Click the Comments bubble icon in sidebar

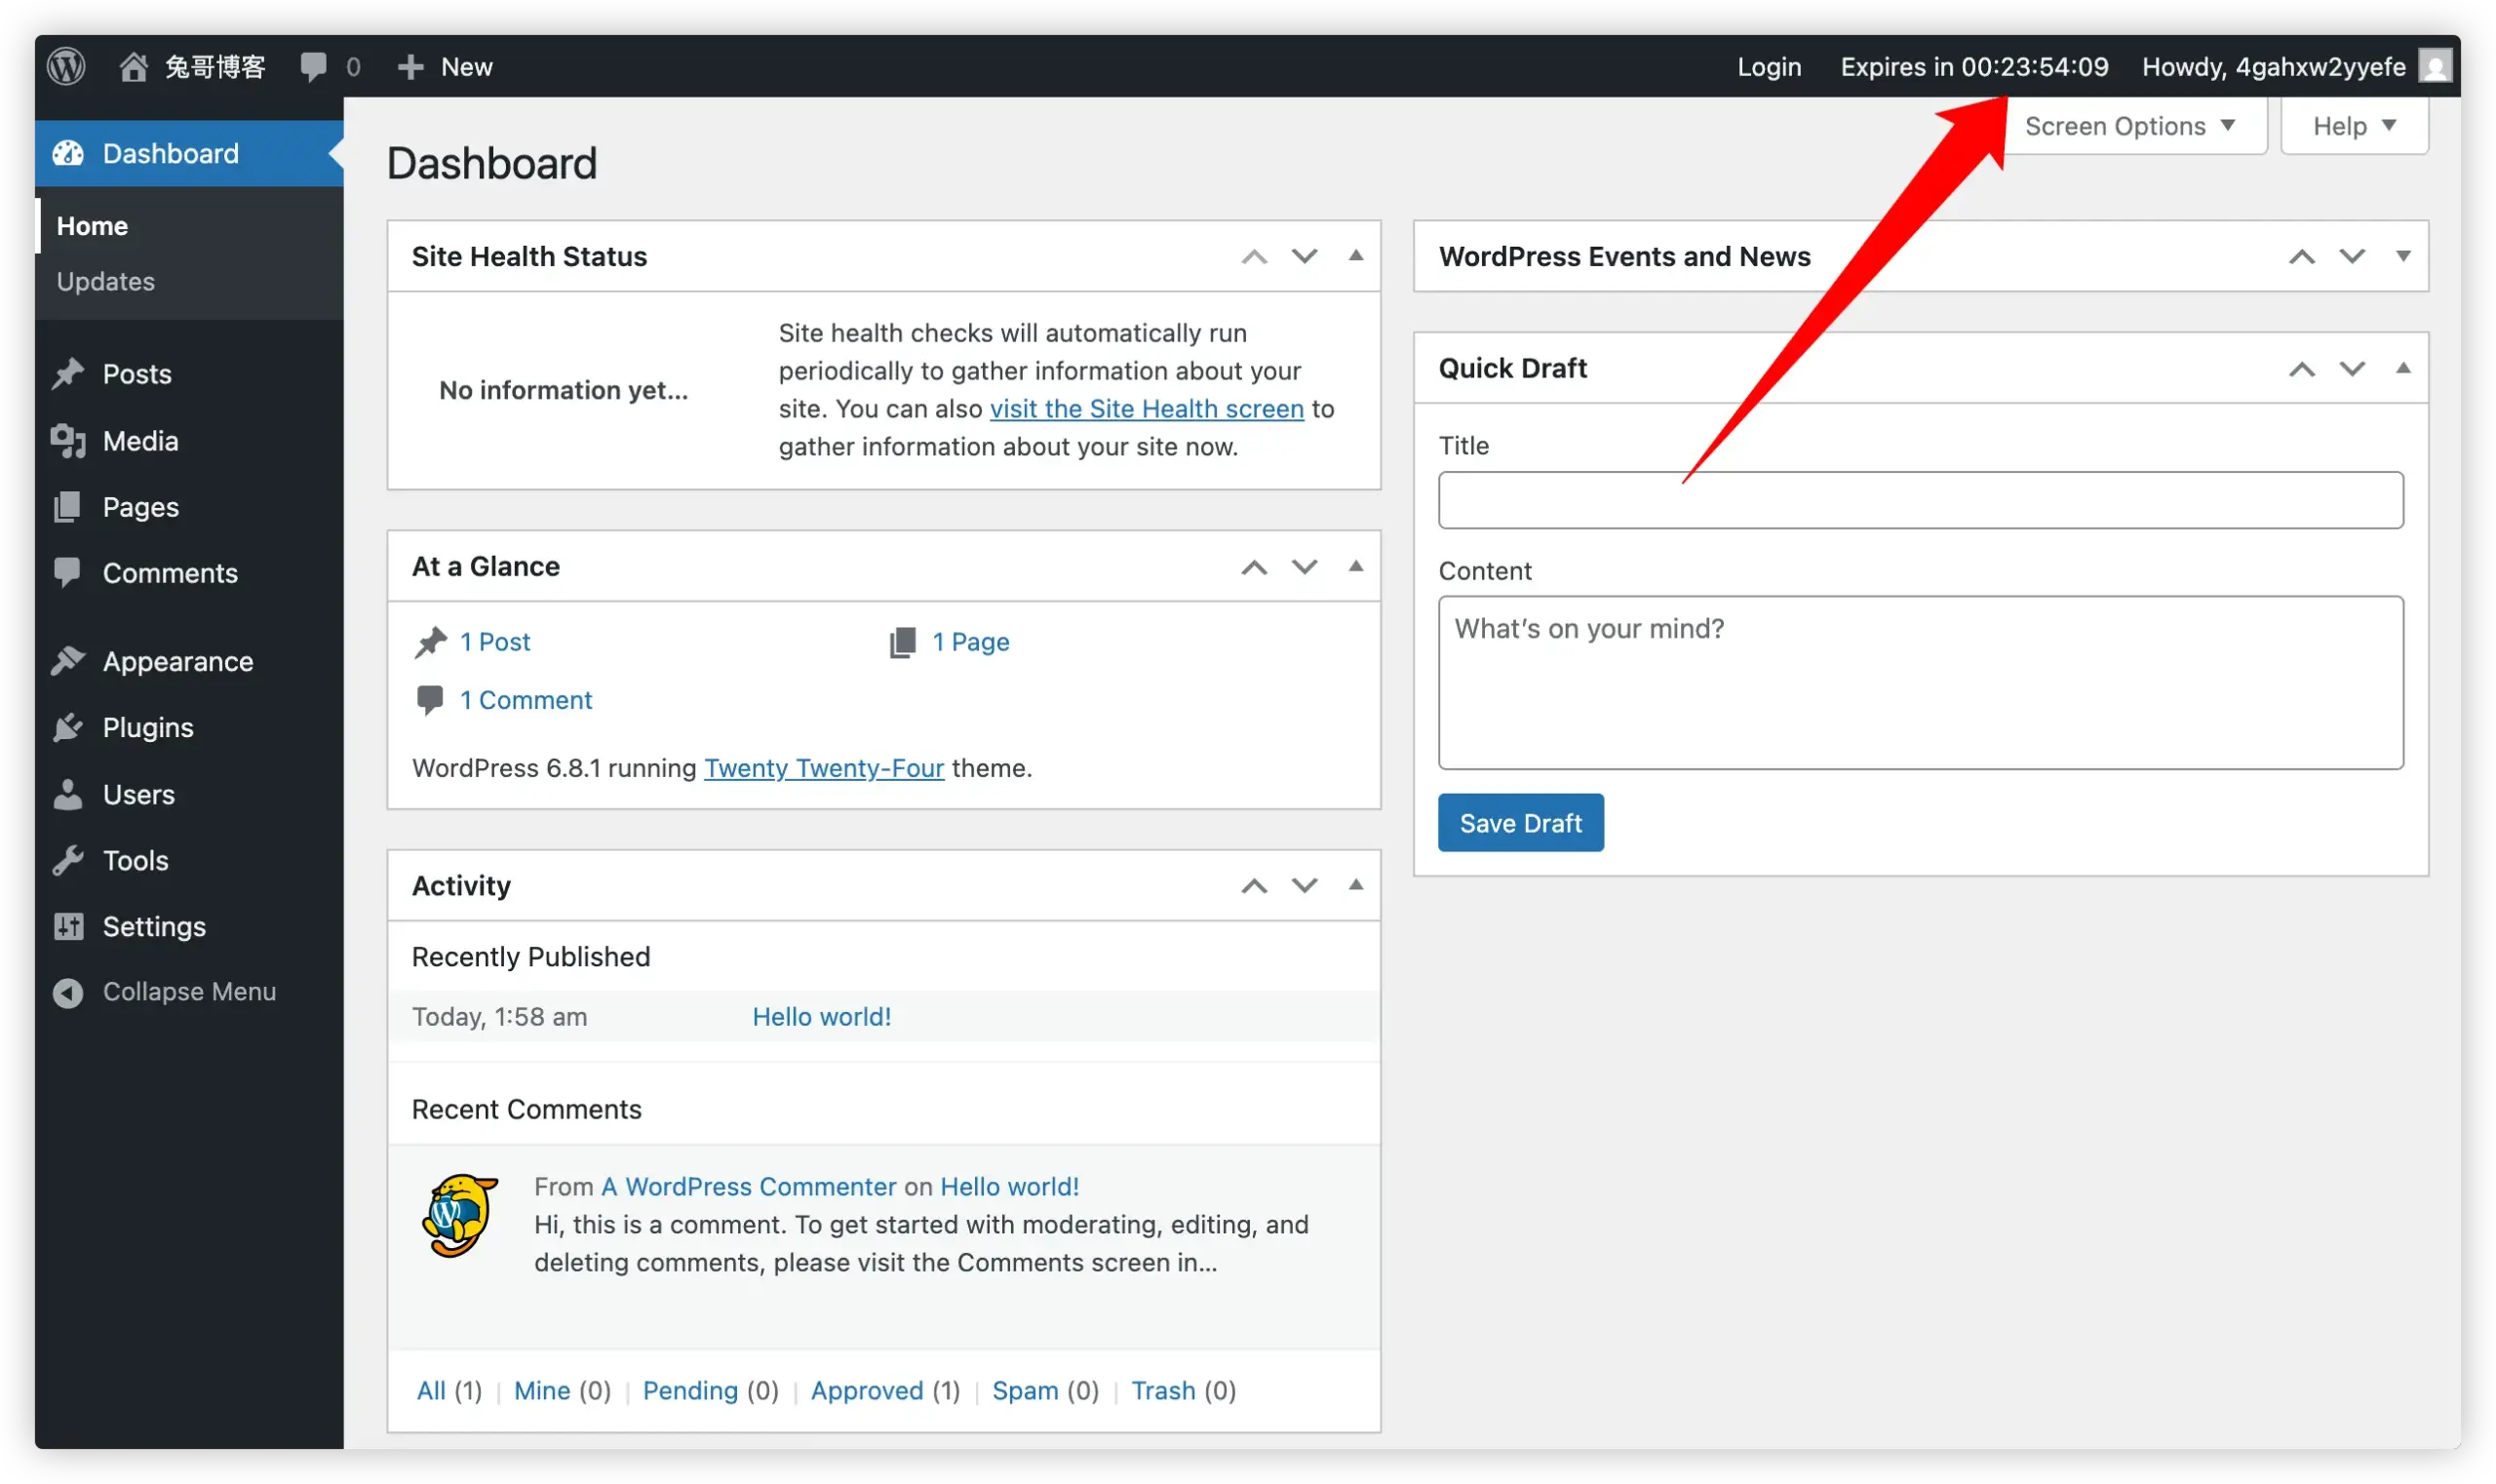[68, 572]
